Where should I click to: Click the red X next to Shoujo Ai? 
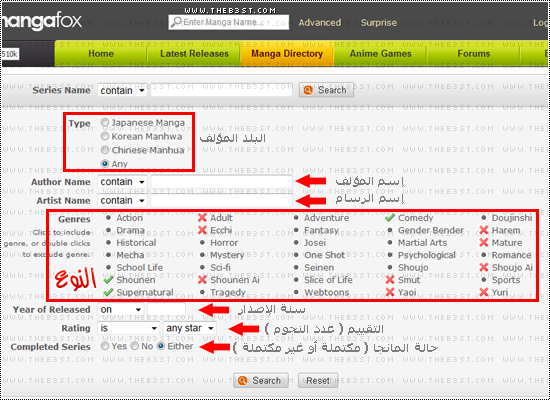pyautogui.click(x=484, y=267)
